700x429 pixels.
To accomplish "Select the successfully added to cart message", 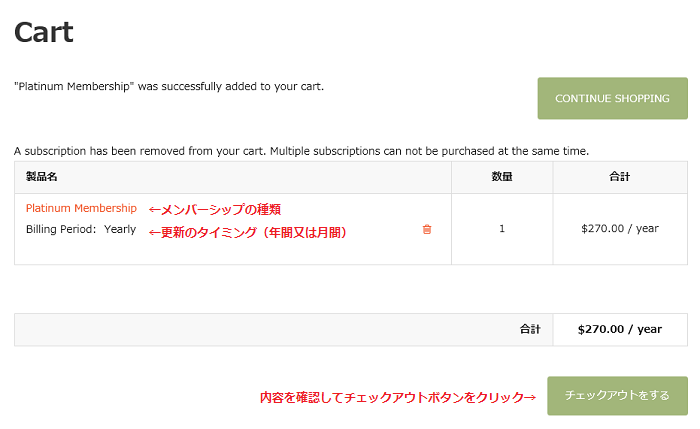I will coord(169,86).
